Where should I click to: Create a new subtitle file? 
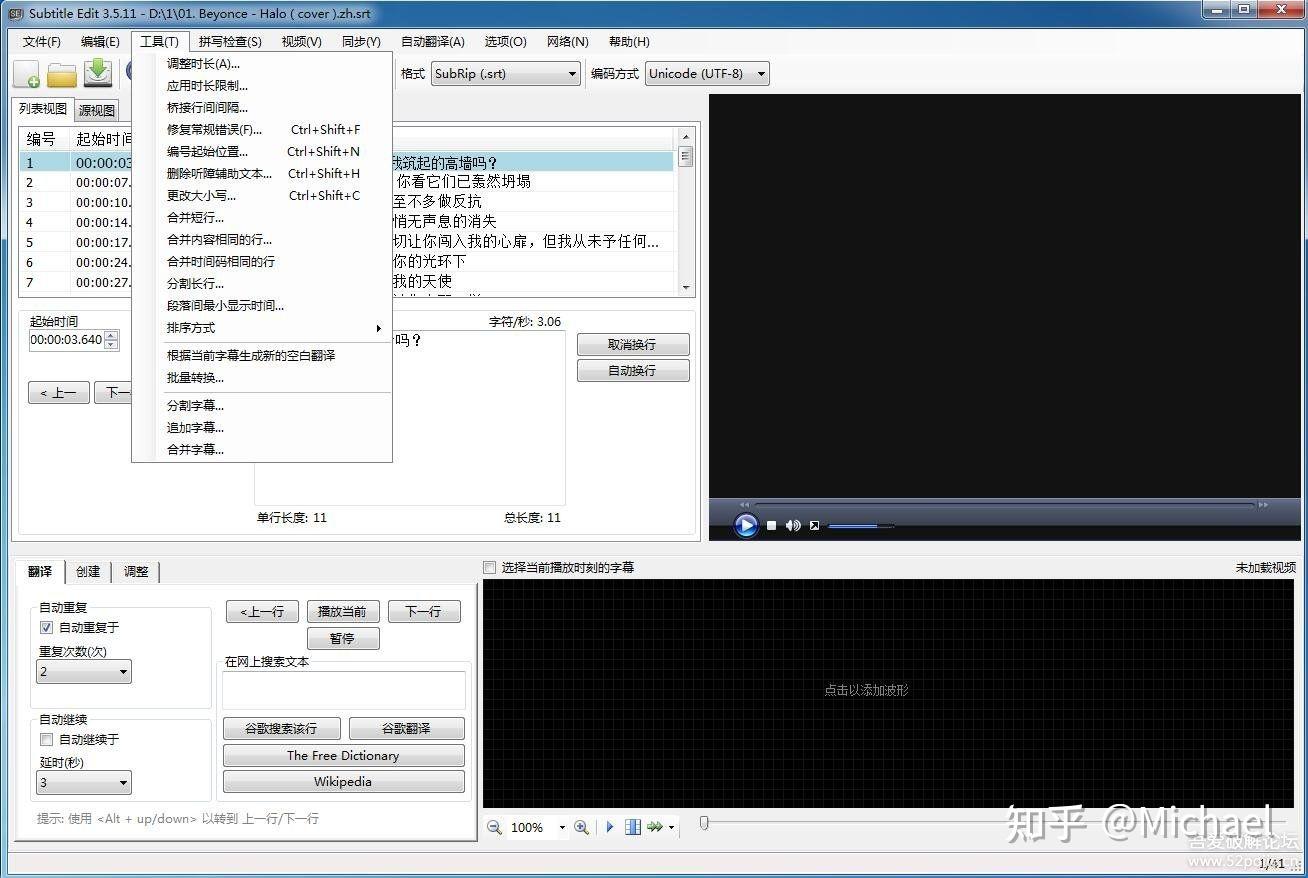(x=26, y=73)
